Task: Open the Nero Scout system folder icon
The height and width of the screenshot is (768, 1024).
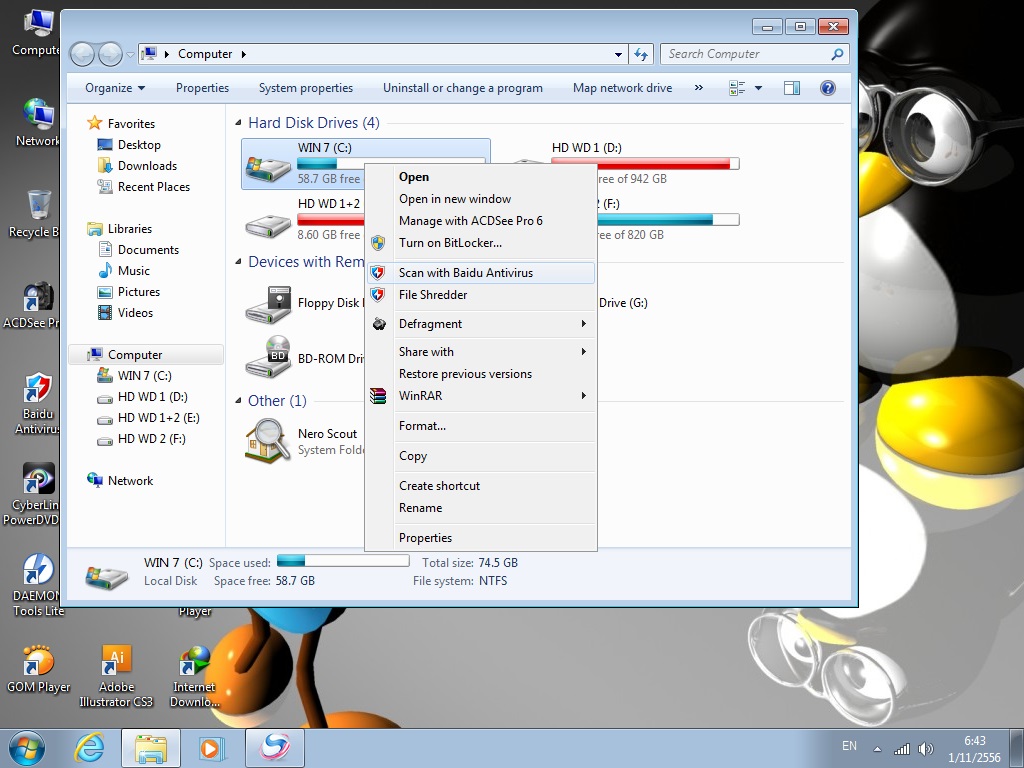Action: click(x=268, y=441)
